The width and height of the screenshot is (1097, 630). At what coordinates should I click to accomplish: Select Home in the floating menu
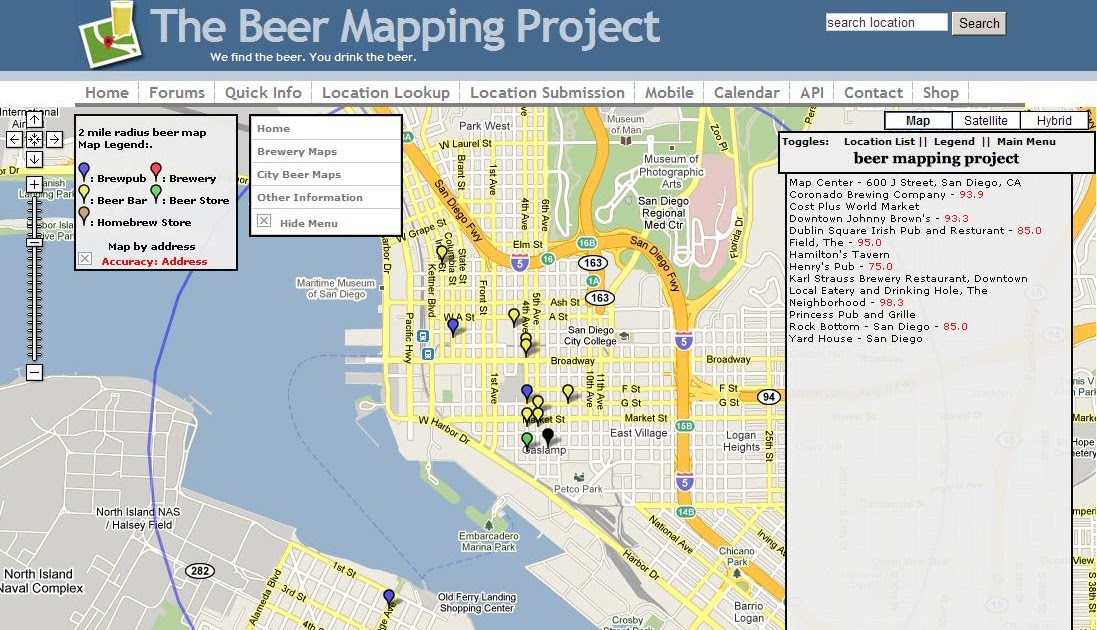pos(325,128)
